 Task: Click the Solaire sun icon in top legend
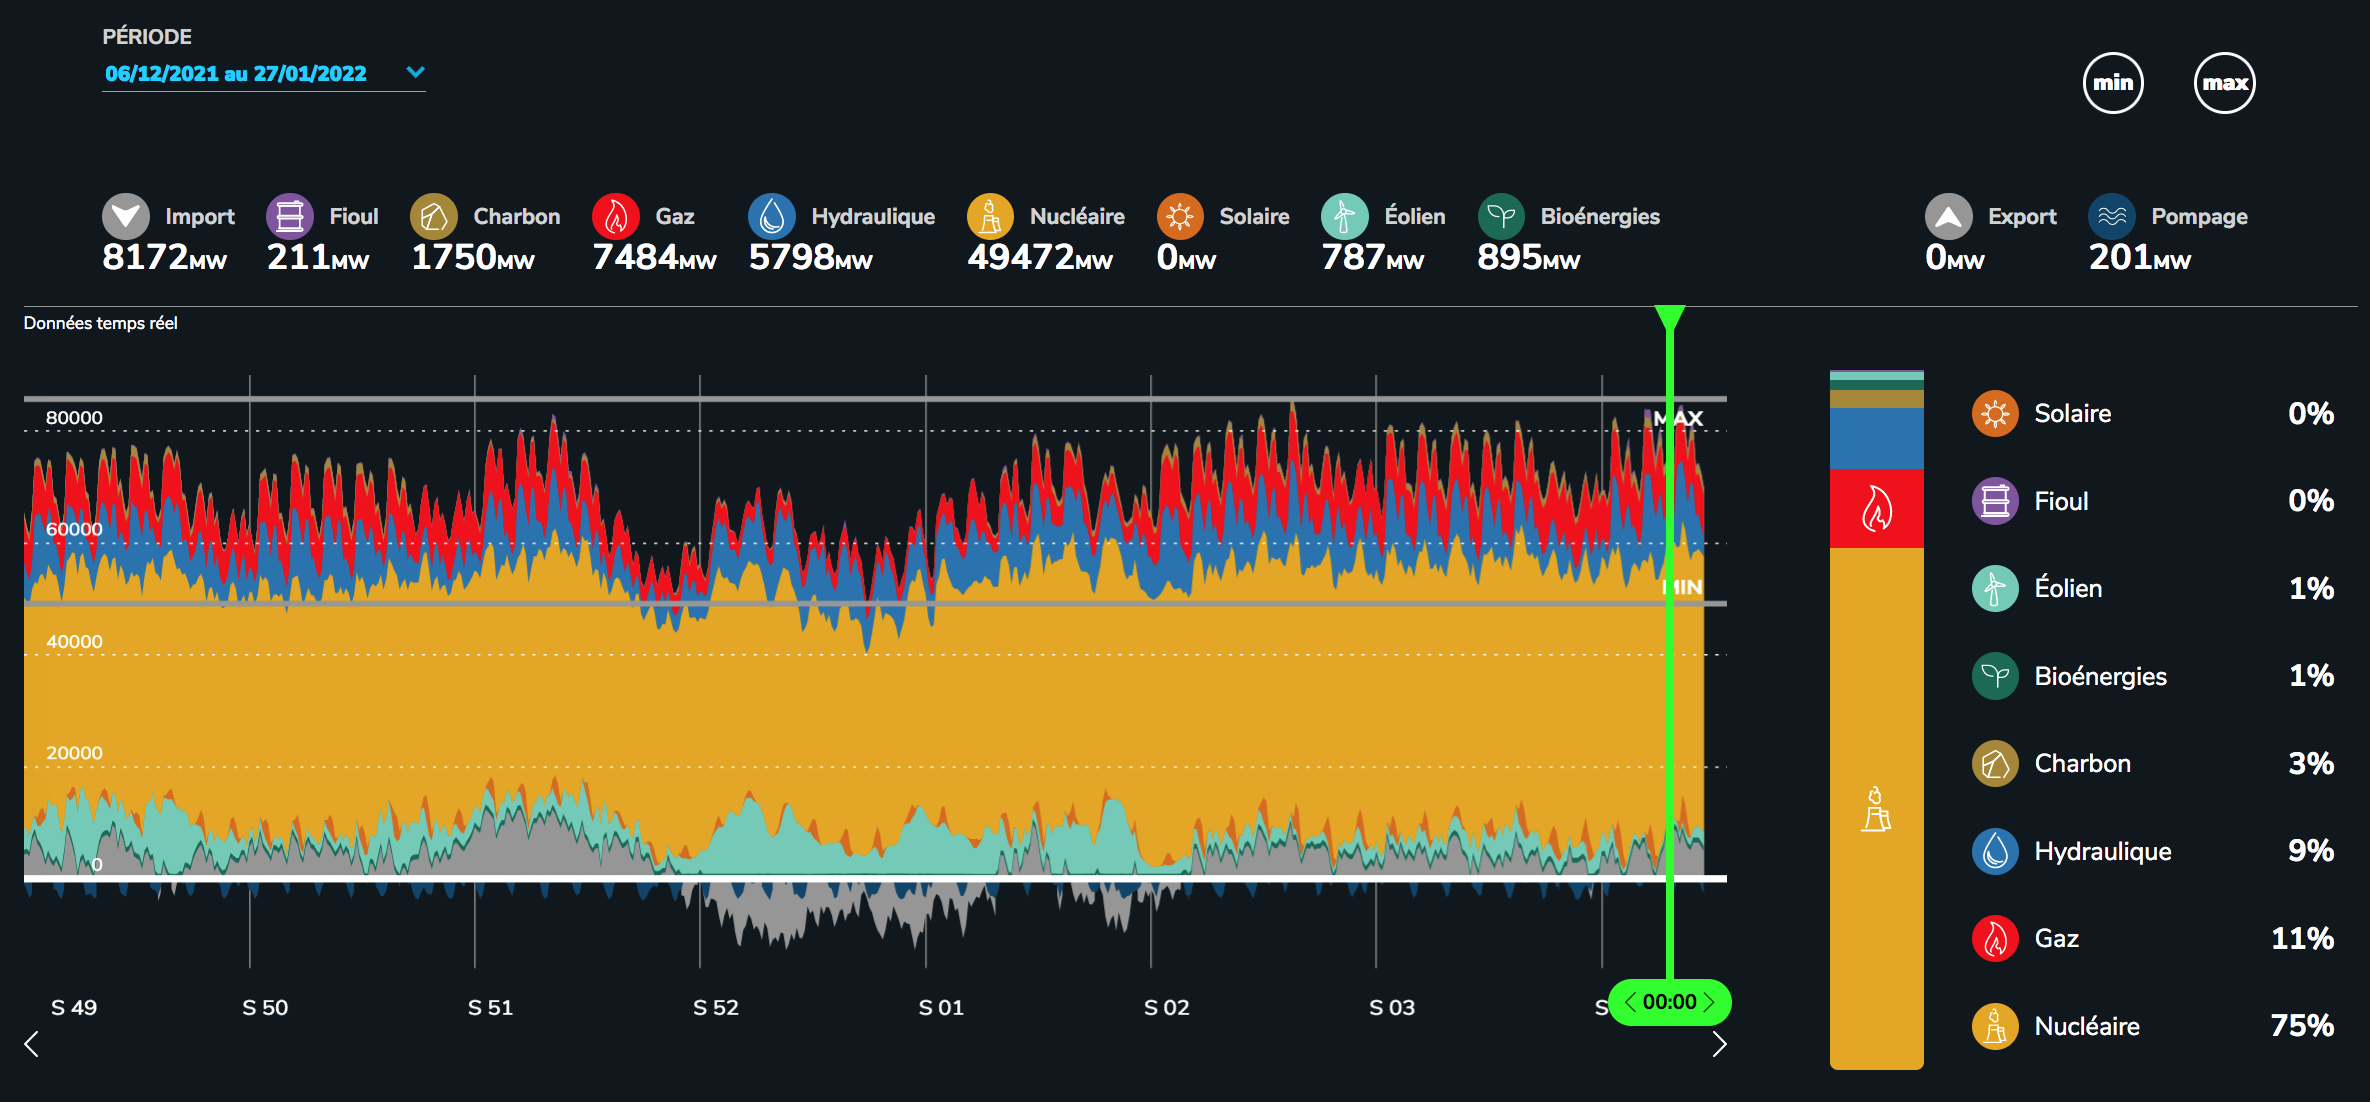(1180, 216)
